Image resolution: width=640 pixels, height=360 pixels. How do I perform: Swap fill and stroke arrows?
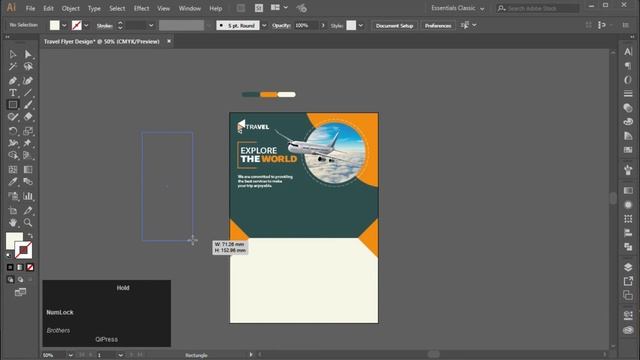[x=30, y=236]
